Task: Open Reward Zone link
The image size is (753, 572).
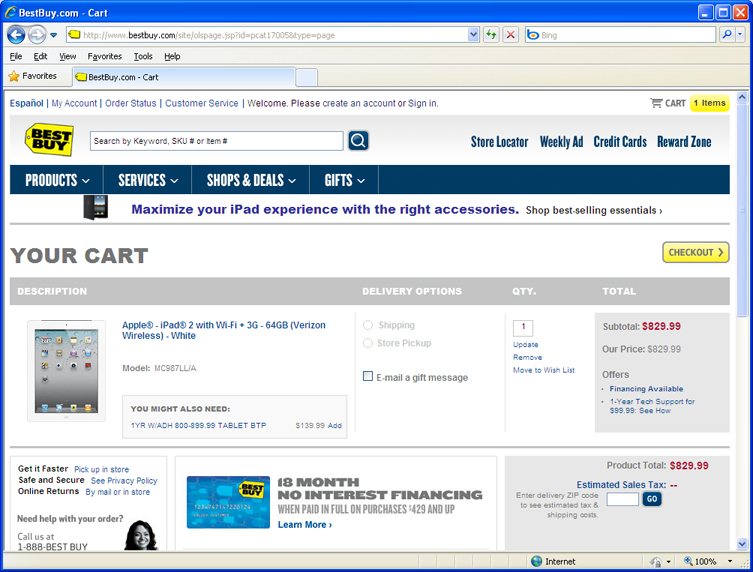Action: (x=684, y=142)
